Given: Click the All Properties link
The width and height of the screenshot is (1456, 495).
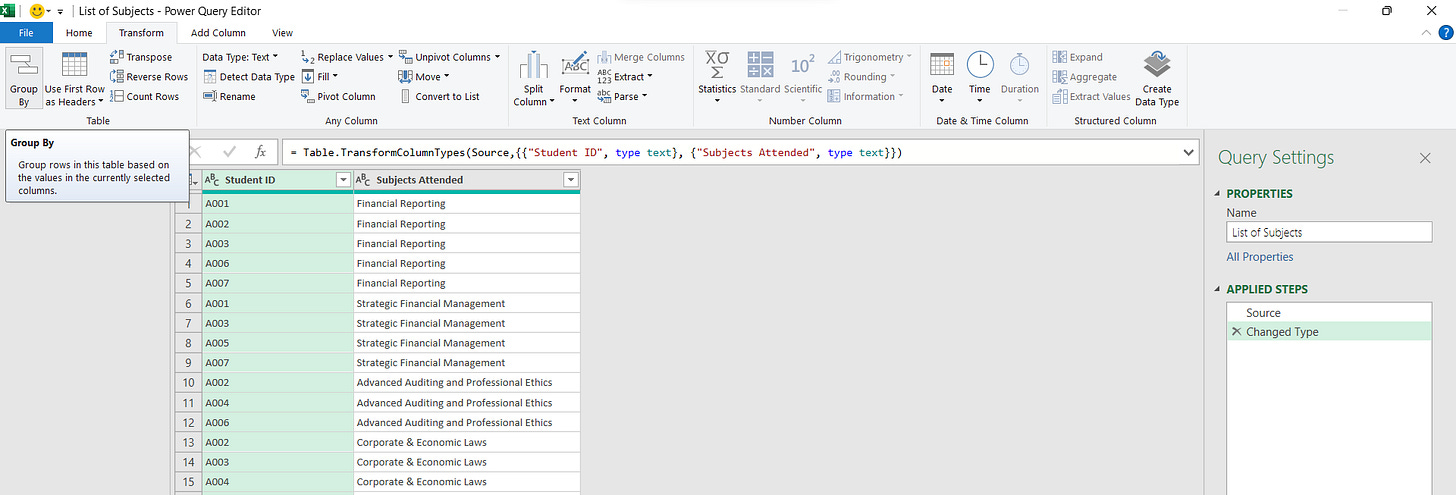Looking at the screenshot, I should [x=1260, y=257].
